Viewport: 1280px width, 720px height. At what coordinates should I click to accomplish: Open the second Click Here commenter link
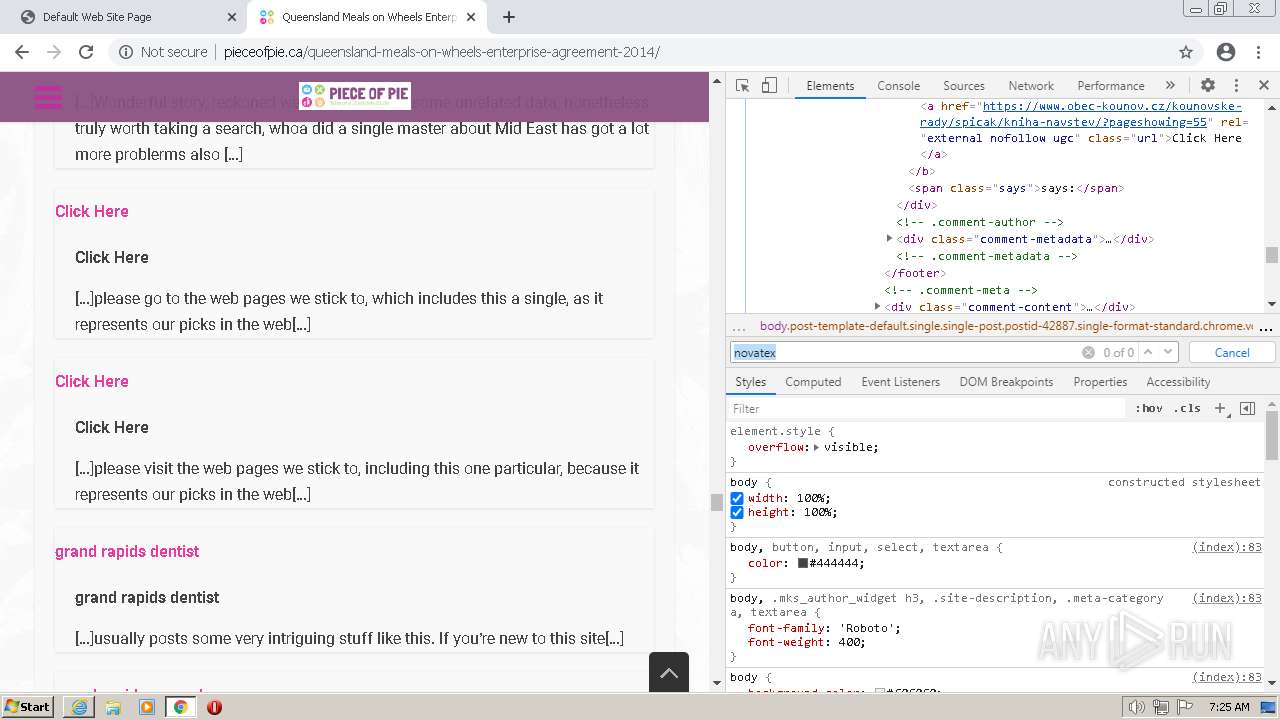pyautogui.click(x=92, y=381)
